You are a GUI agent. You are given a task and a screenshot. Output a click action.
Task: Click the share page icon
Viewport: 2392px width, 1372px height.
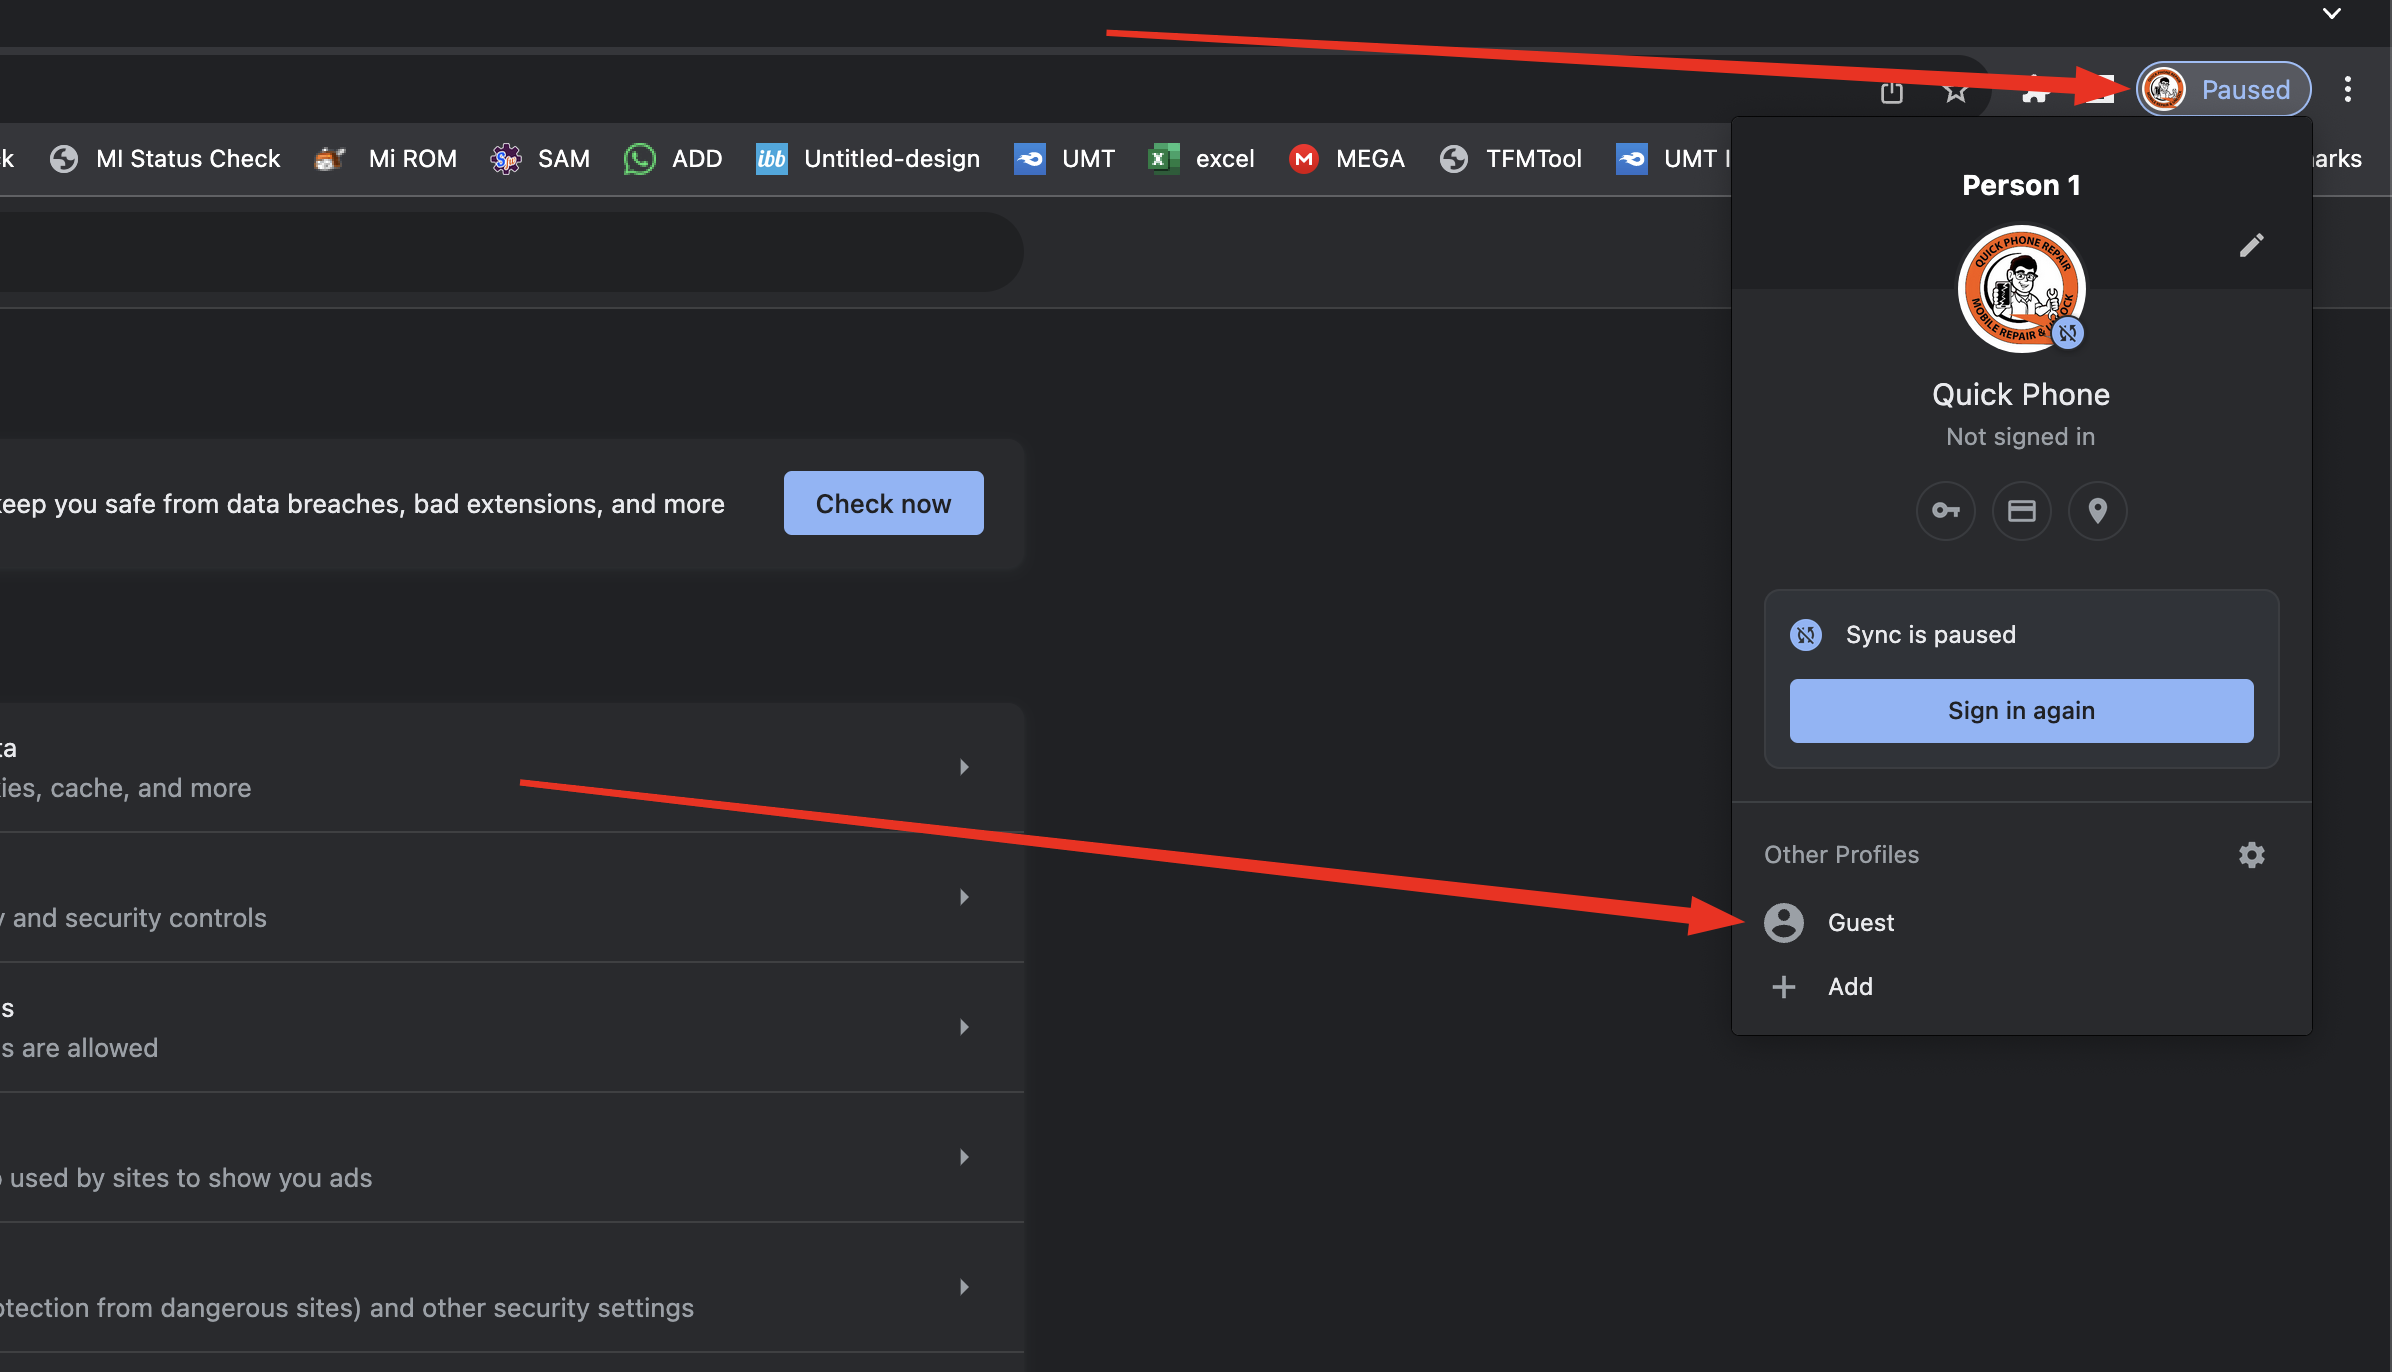pyautogui.click(x=1891, y=92)
